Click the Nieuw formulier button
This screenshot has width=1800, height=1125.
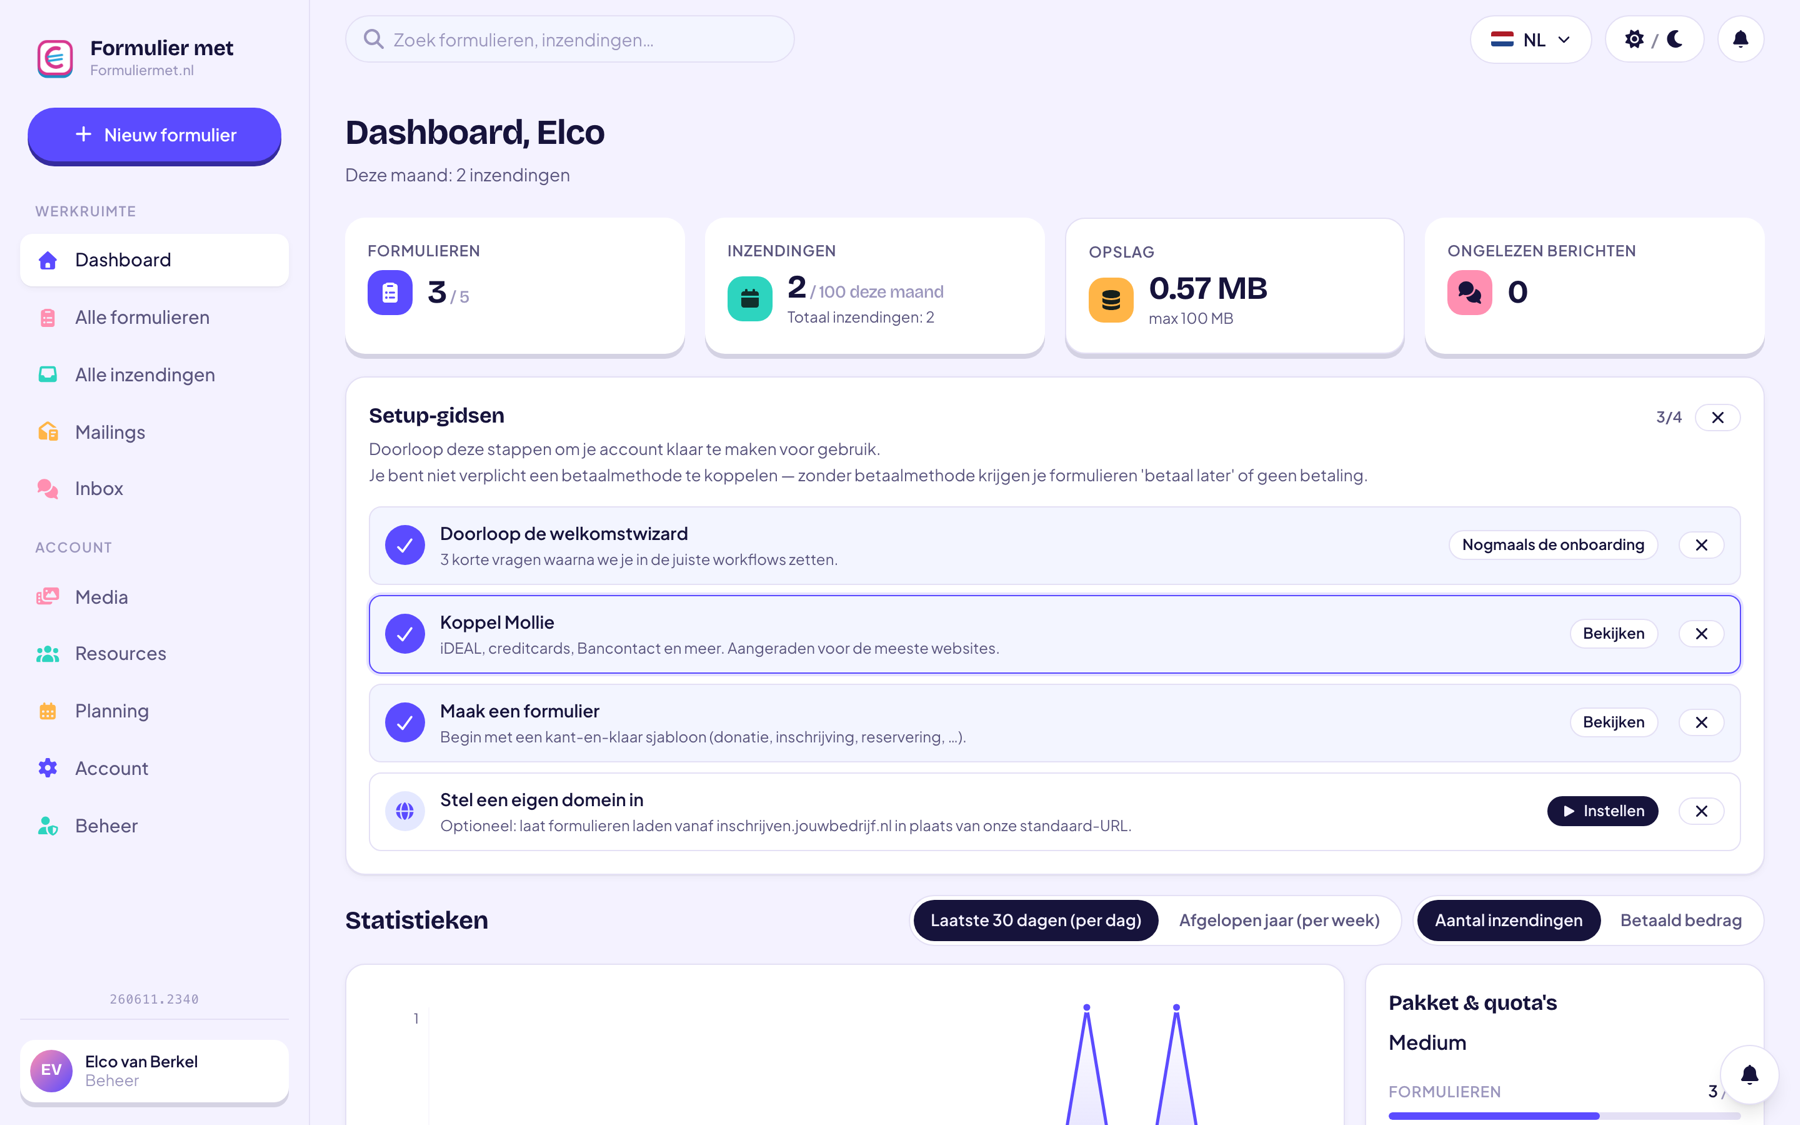click(x=154, y=135)
